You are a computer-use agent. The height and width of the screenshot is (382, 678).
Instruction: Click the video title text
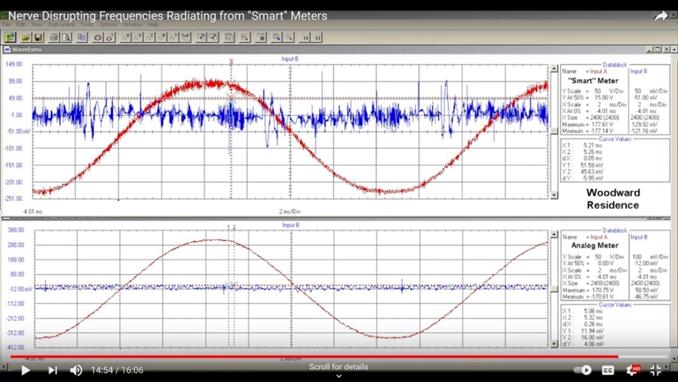[x=168, y=16]
